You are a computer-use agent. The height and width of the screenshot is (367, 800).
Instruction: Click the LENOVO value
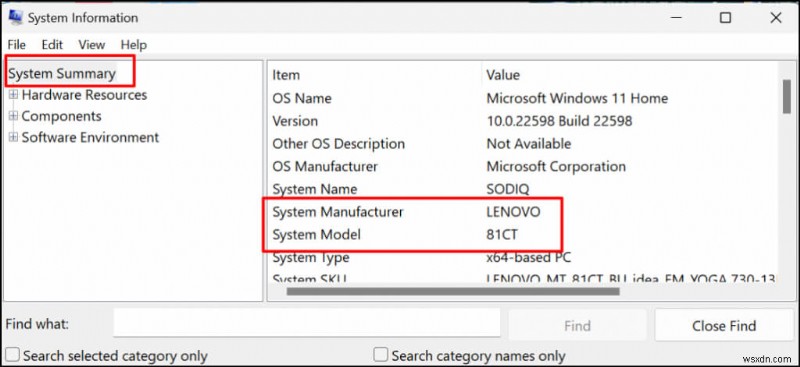click(x=513, y=212)
